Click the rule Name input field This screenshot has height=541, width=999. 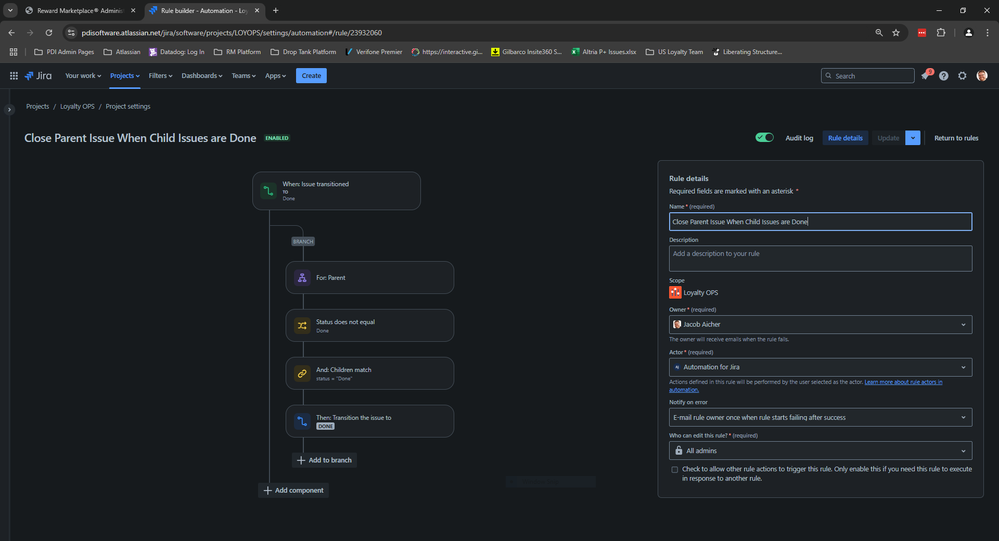820,222
